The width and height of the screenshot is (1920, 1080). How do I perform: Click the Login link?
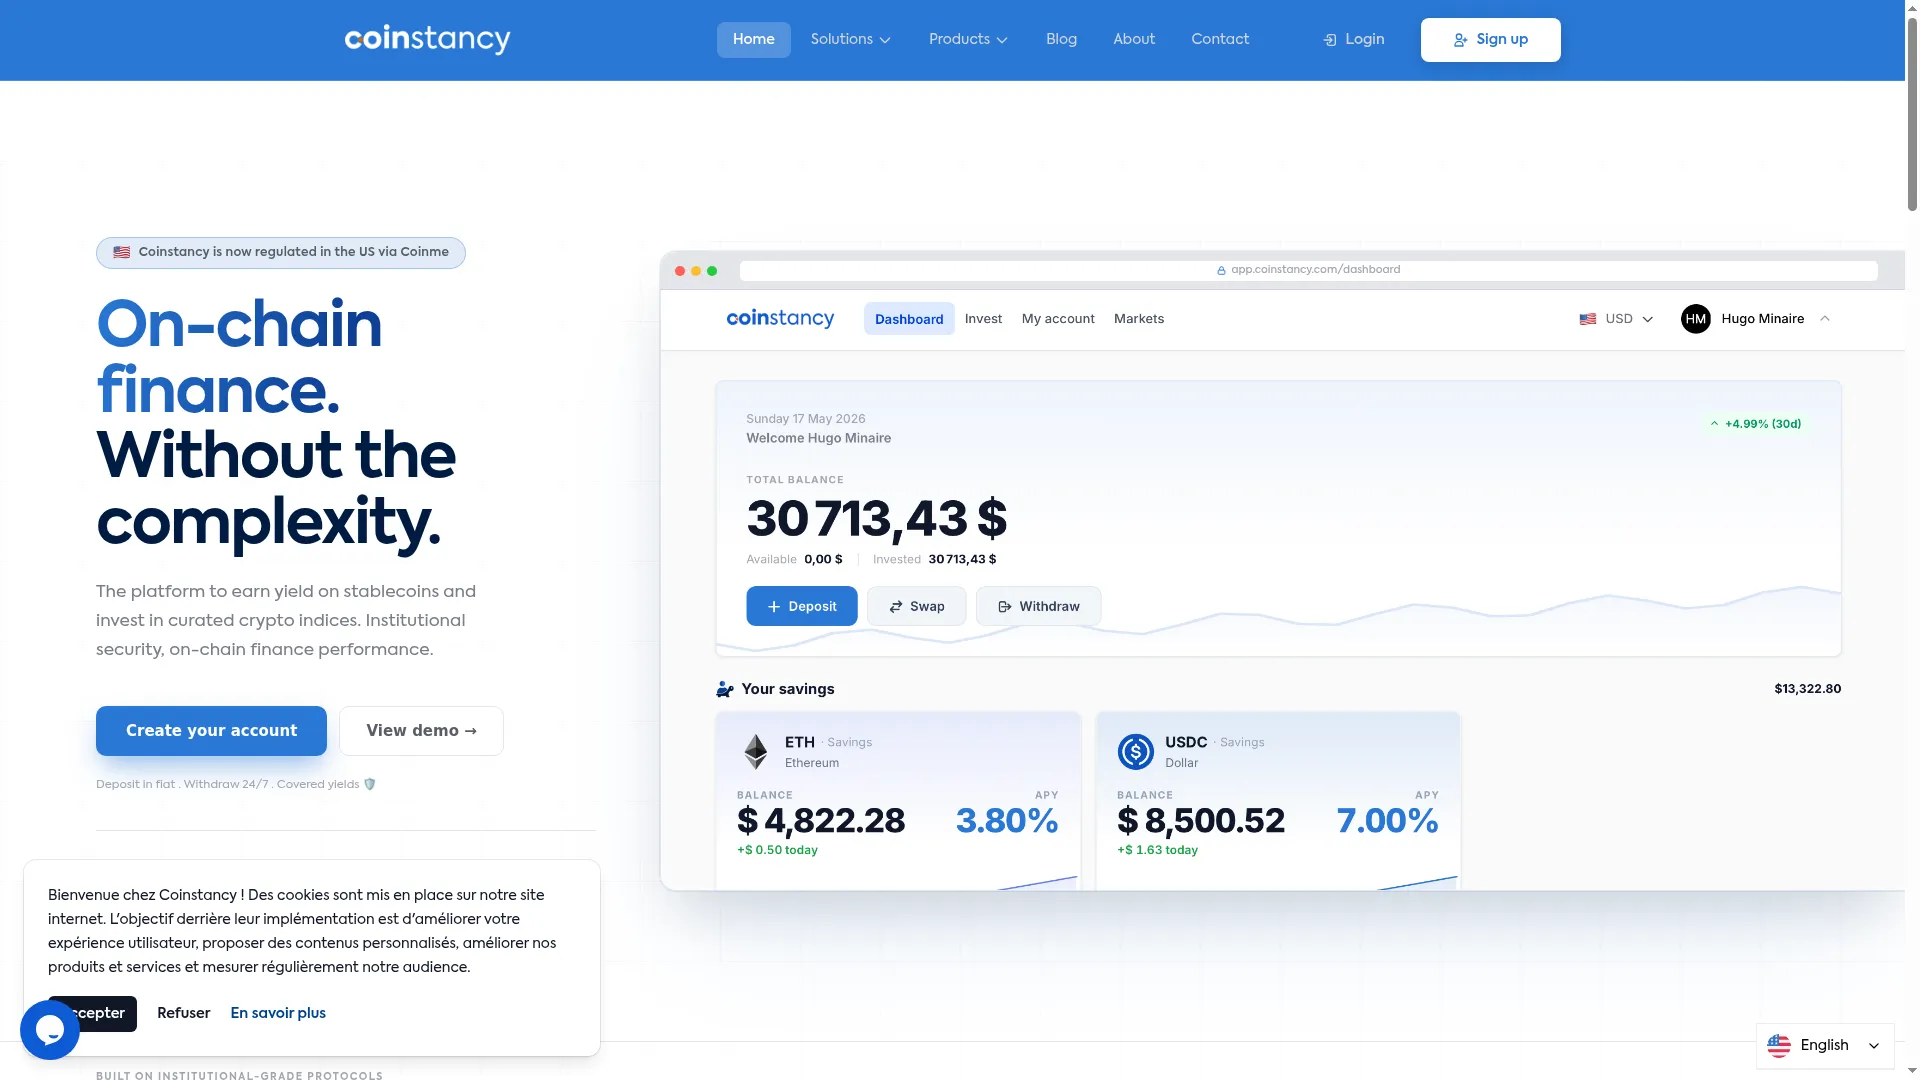pyautogui.click(x=1354, y=39)
